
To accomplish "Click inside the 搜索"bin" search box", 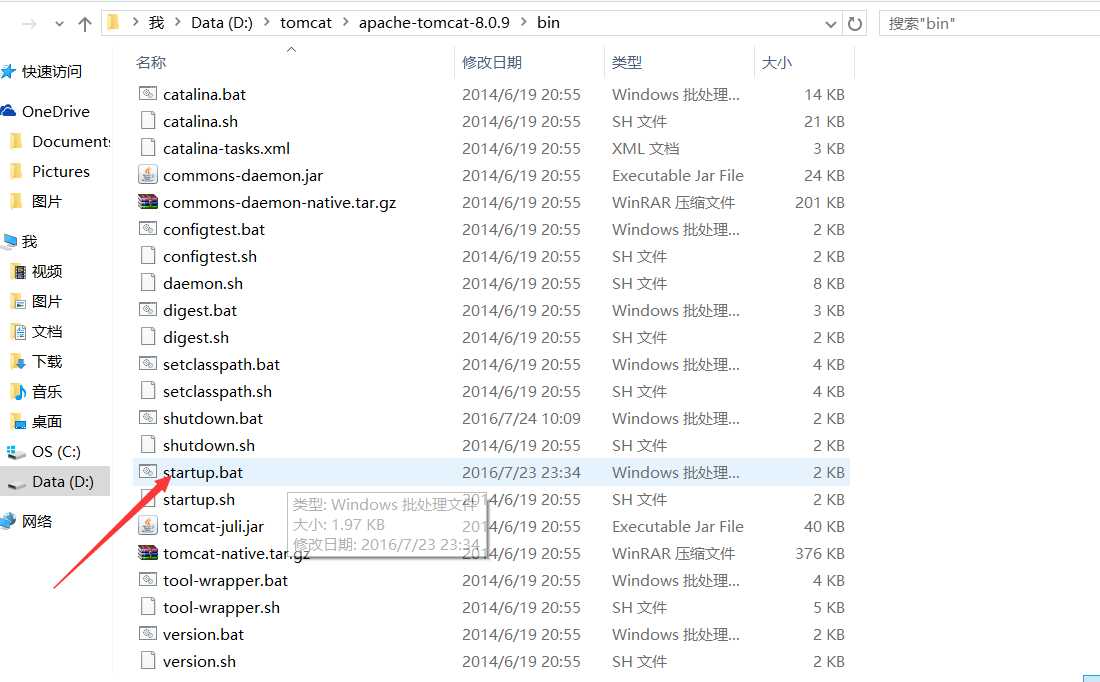I will 989,24.
